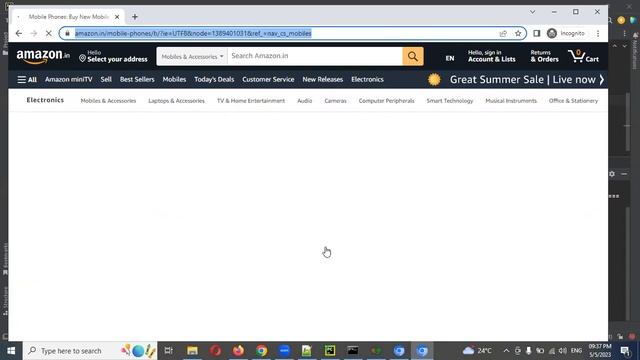Open the Windows Start menu
This screenshot has height=360, width=640.
coord(11,351)
